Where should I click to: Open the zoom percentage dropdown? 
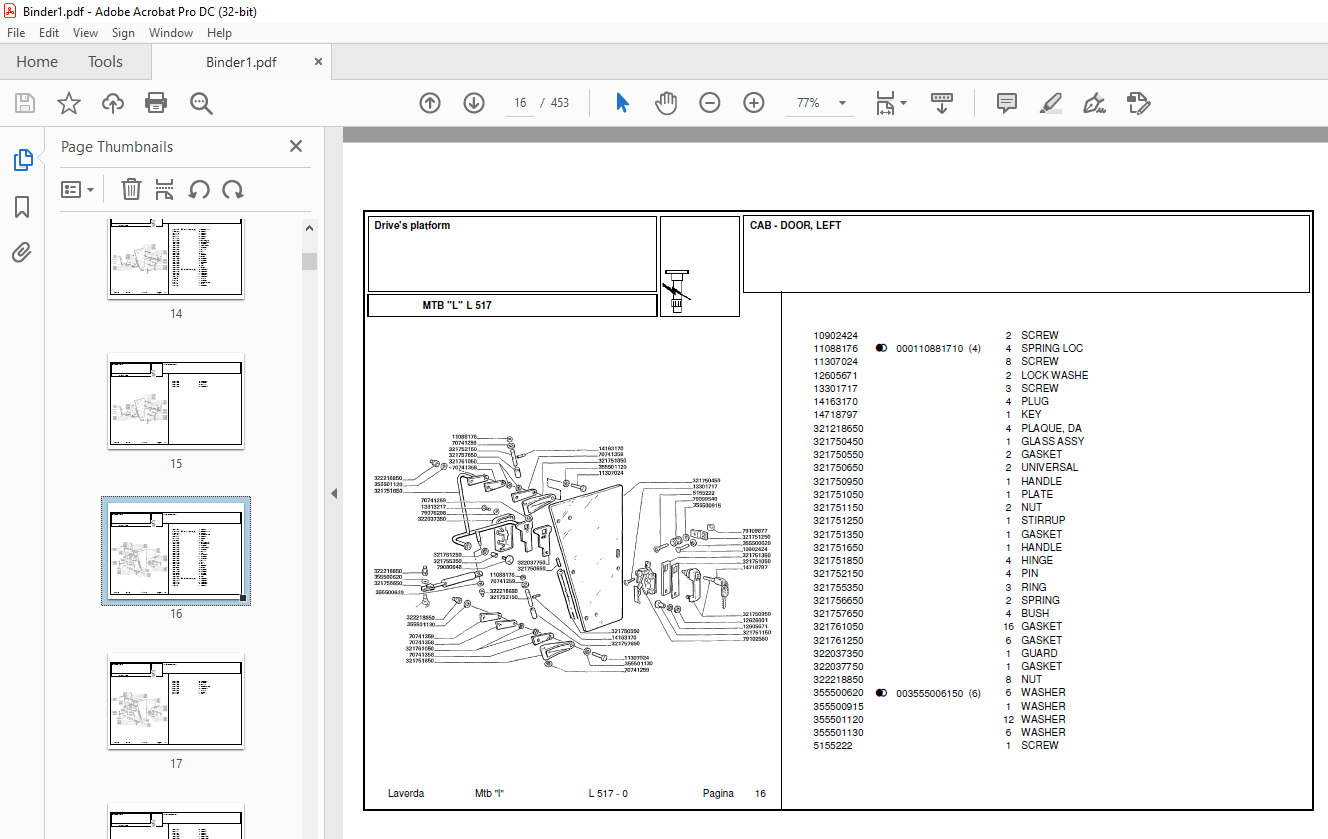point(842,103)
